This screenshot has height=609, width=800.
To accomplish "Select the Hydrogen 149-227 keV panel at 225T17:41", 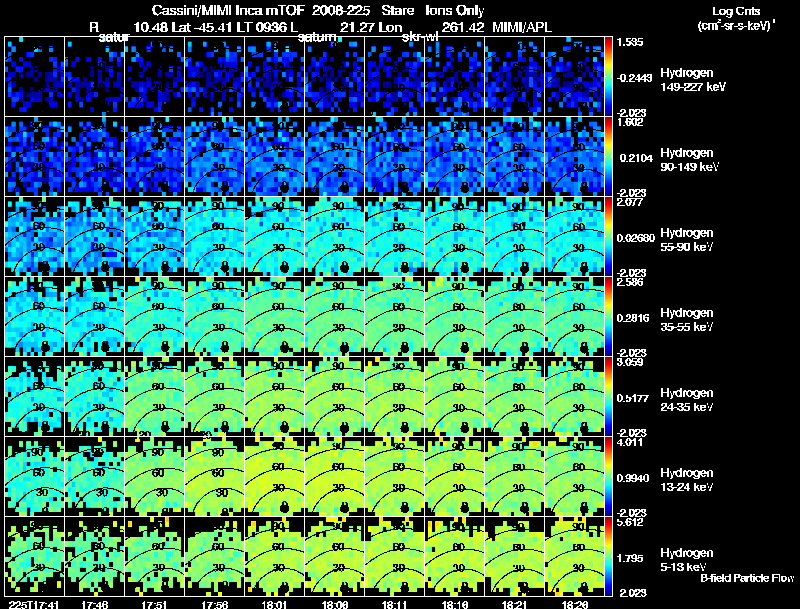I will [x=35, y=77].
